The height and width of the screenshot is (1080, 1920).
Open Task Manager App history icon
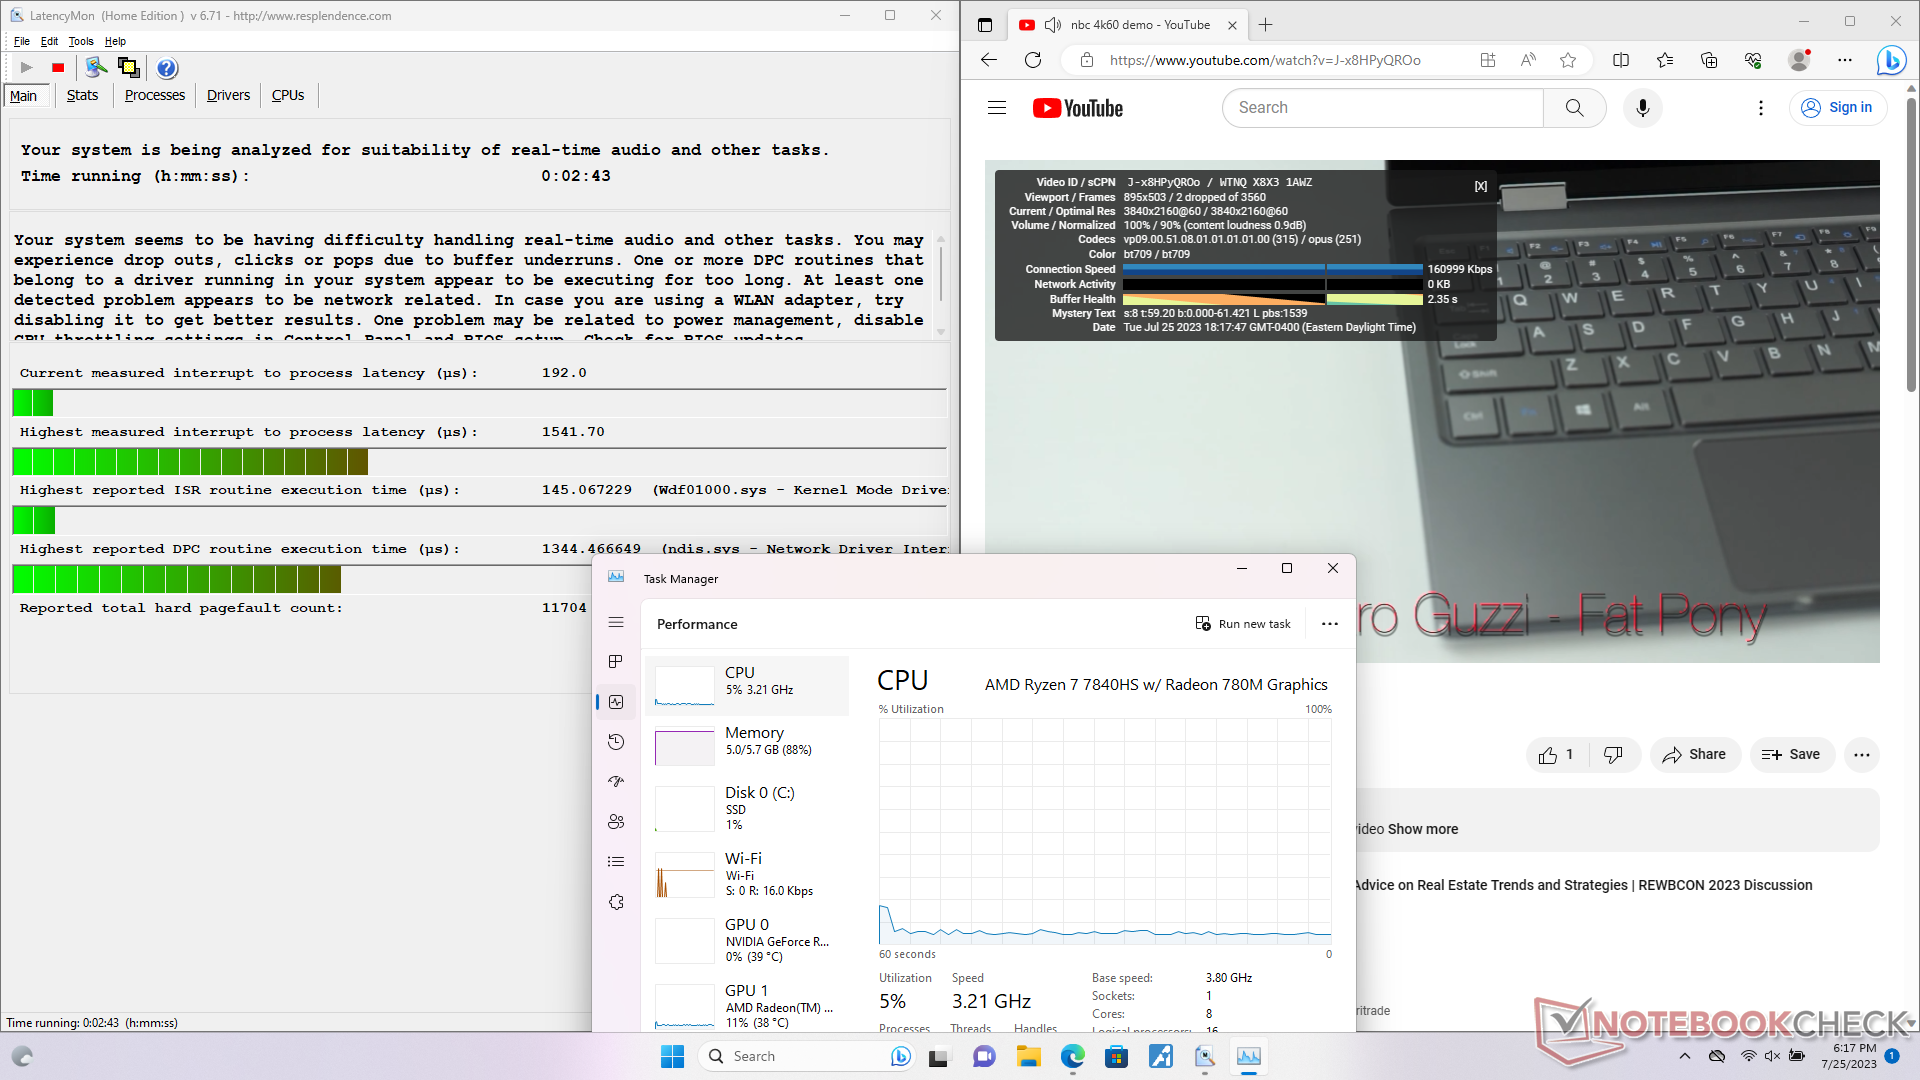pos(616,742)
